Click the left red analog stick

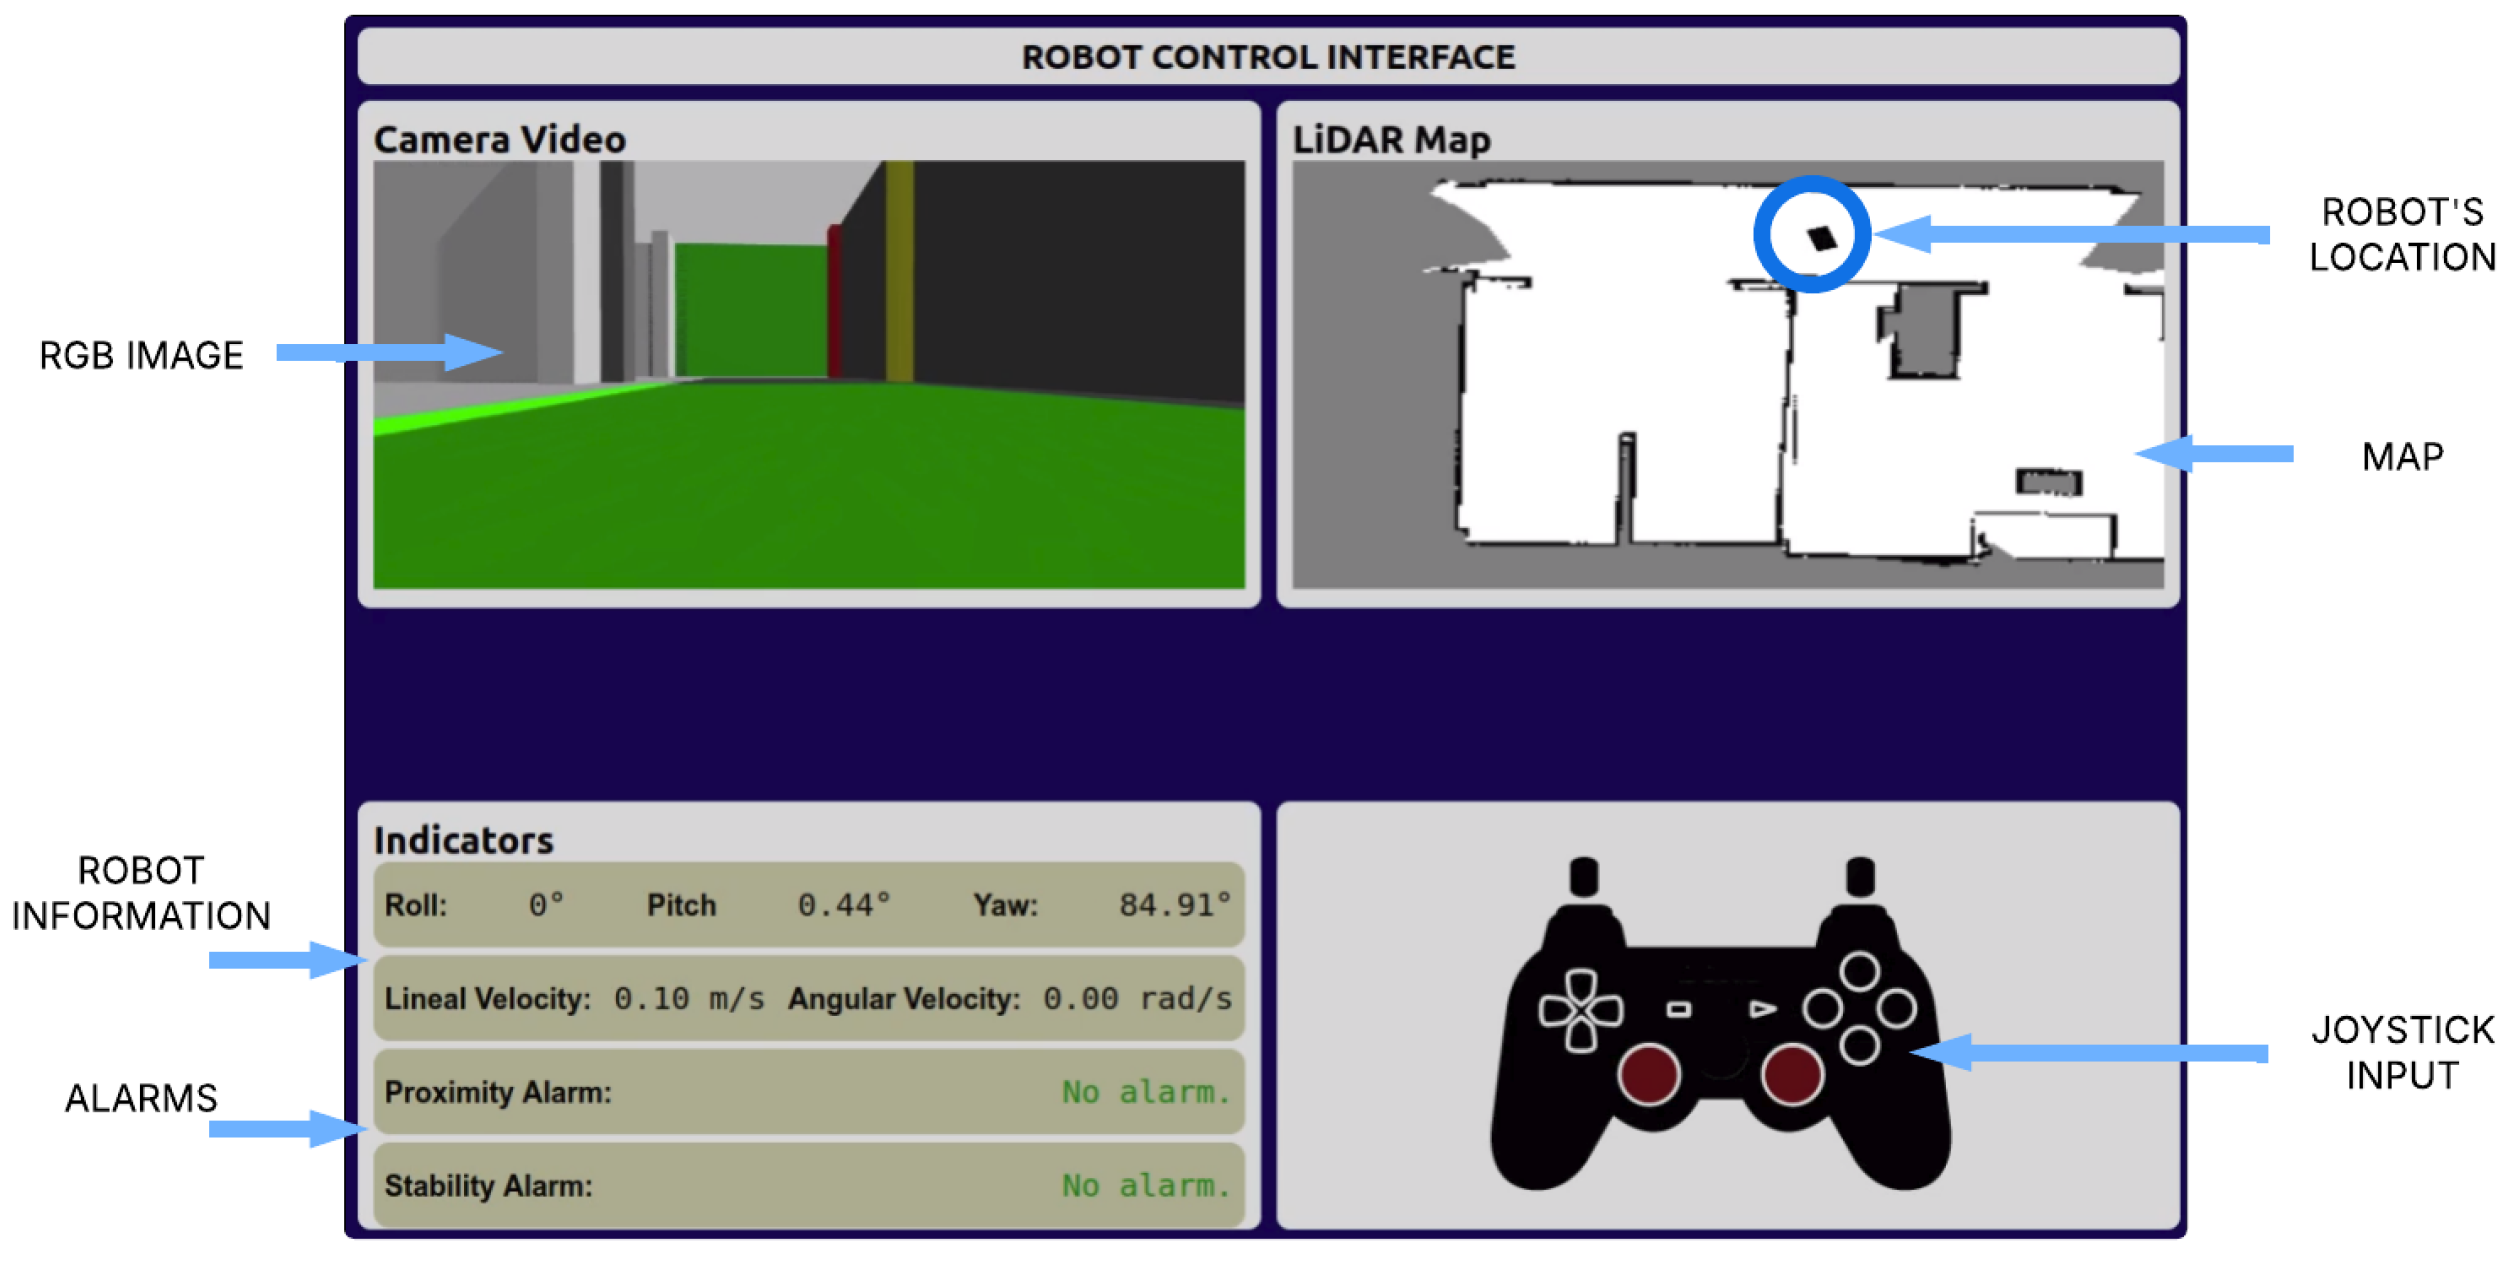point(1648,1075)
